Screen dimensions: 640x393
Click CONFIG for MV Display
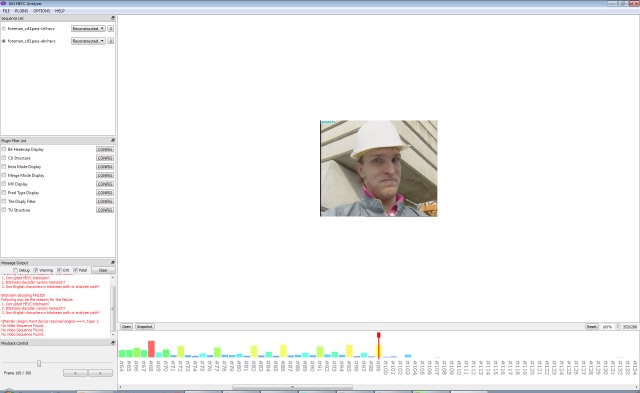[x=105, y=184]
